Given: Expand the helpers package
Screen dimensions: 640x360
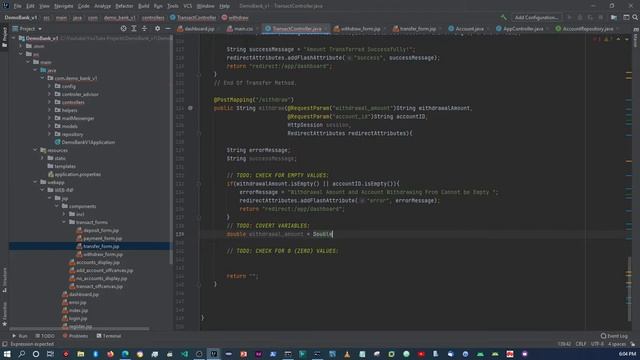Looking at the screenshot, I should pos(49,110).
